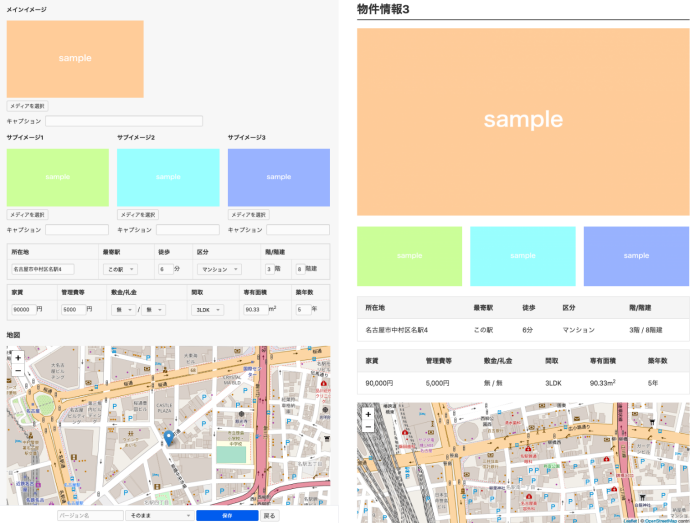
Task: Select the blue sub image in preview
Action: click(x=636, y=256)
